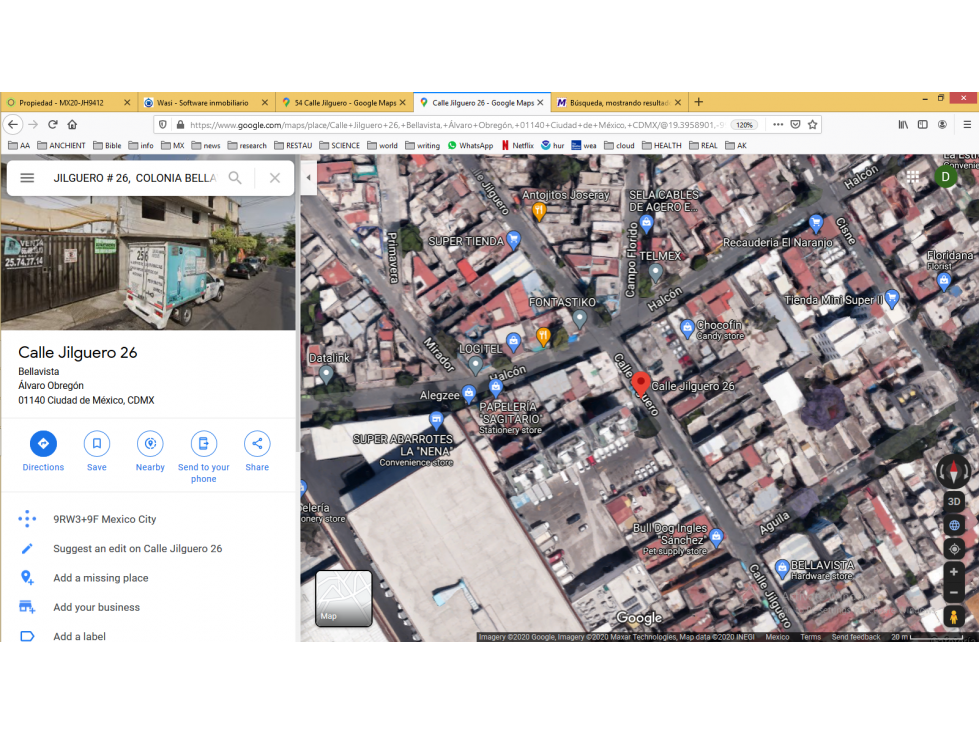
Task: Go back to previous page
Action: tap(12, 125)
